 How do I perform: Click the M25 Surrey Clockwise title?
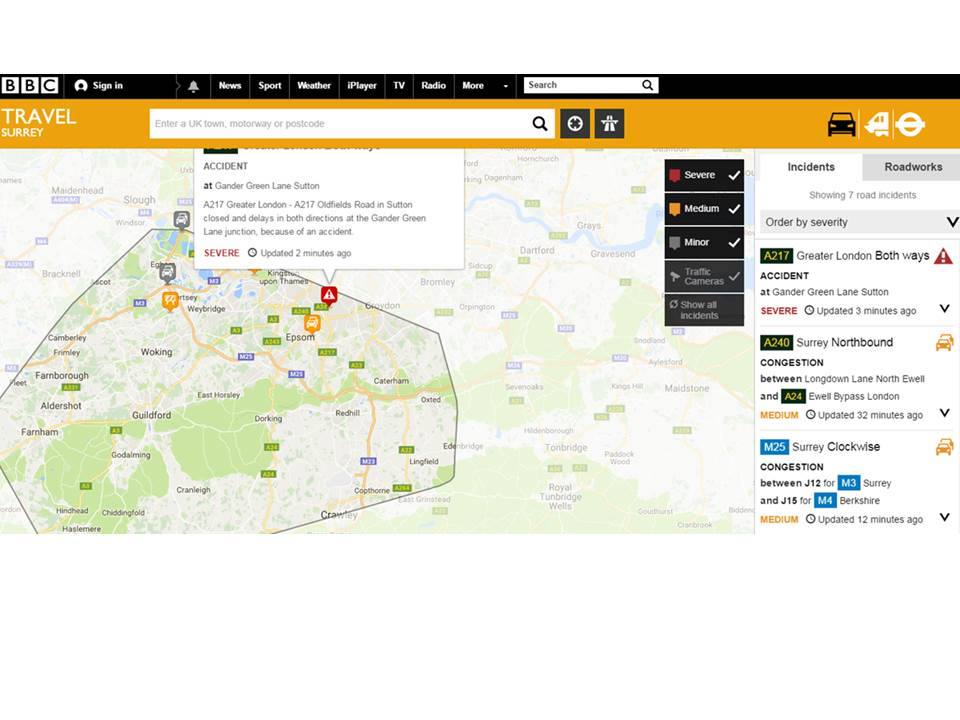click(x=820, y=447)
